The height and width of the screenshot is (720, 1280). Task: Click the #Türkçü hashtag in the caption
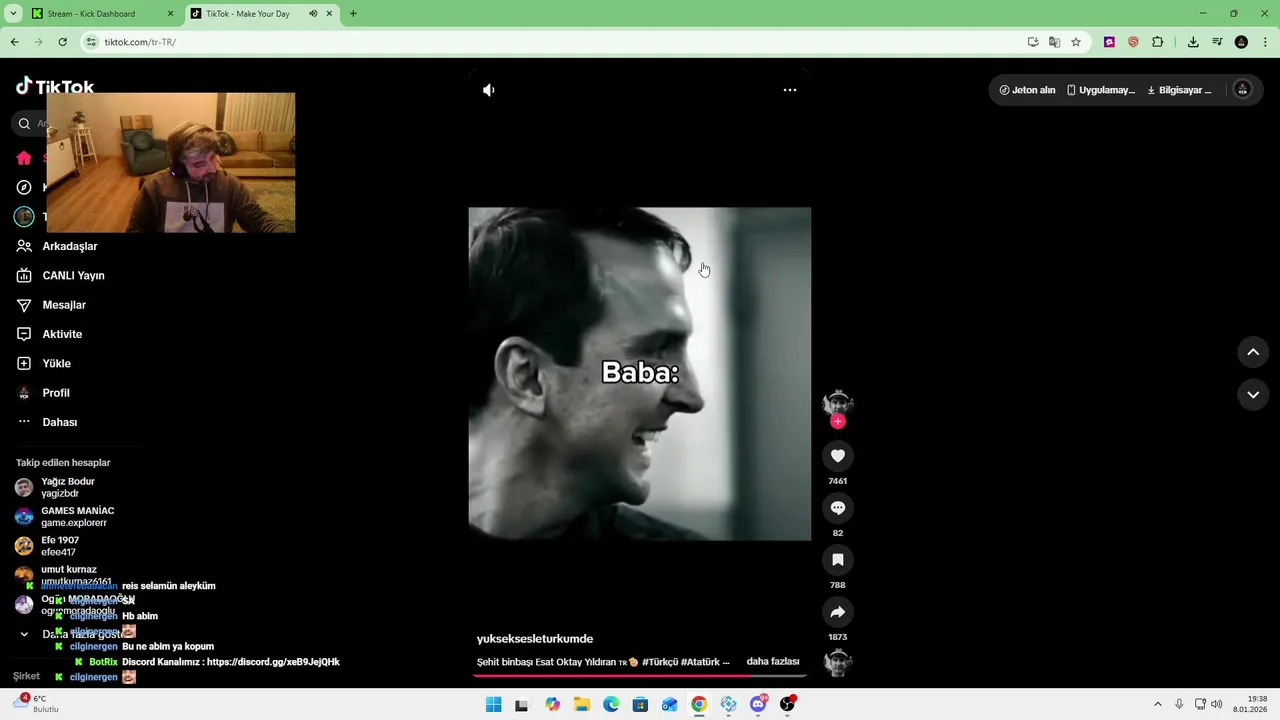tap(660, 662)
